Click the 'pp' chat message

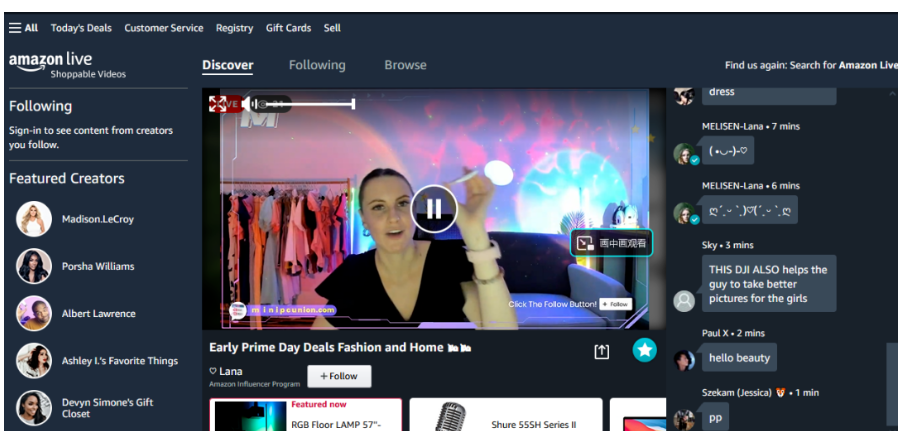pos(715,417)
